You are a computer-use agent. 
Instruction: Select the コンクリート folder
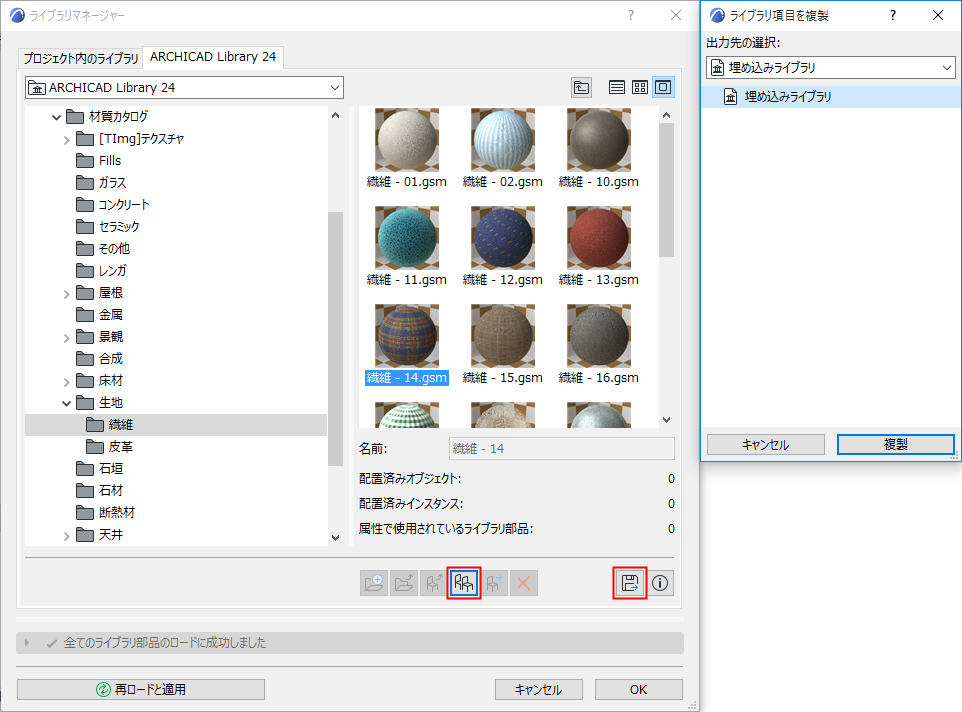(113, 205)
